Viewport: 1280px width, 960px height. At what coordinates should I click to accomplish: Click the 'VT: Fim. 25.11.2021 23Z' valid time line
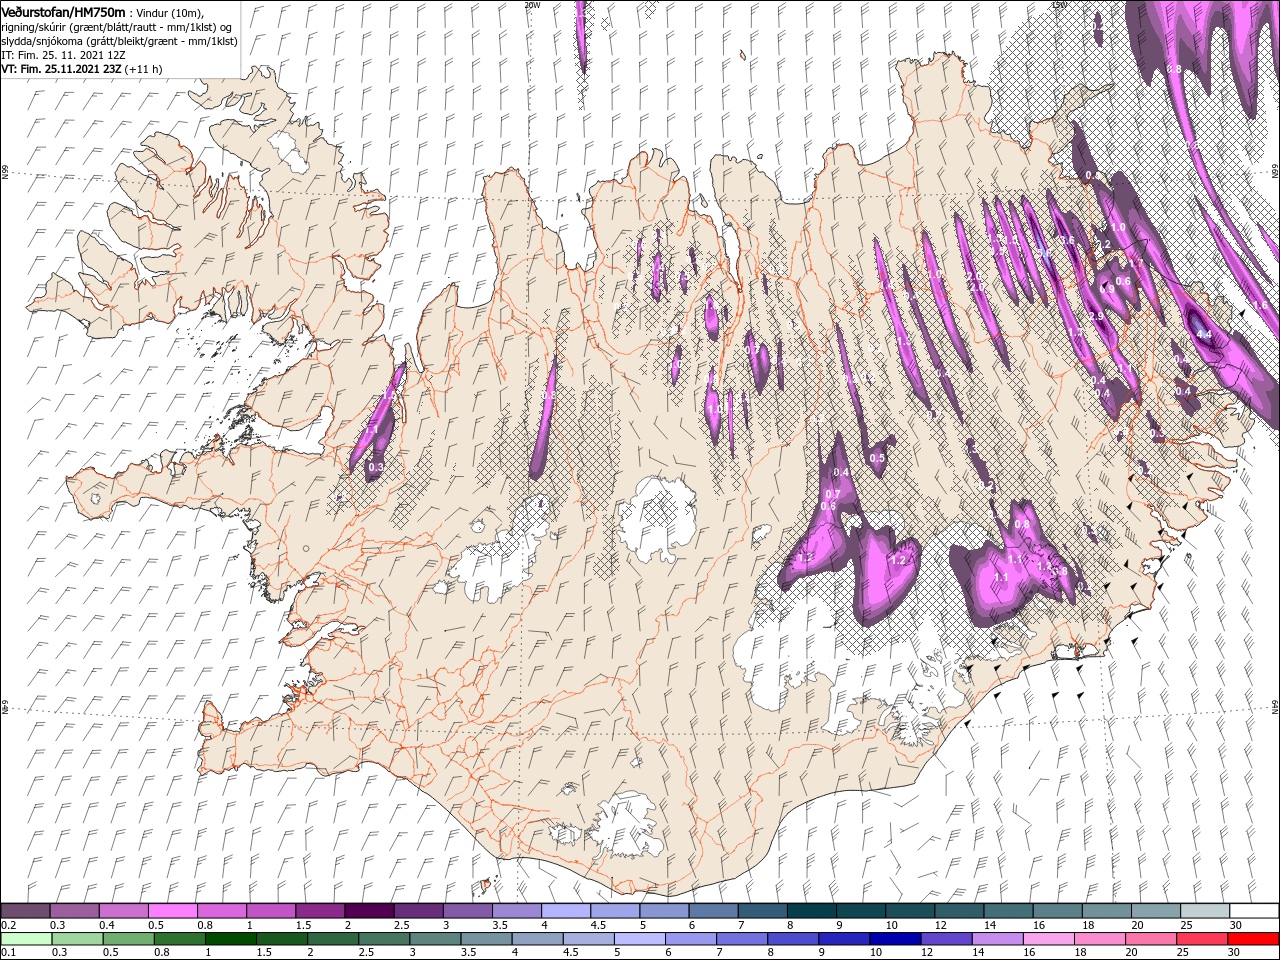63,69
